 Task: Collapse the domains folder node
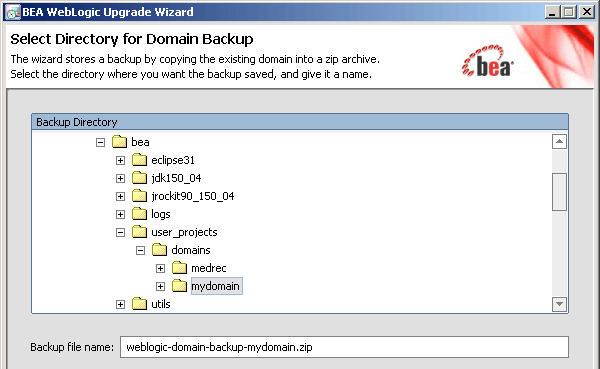(140, 250)
